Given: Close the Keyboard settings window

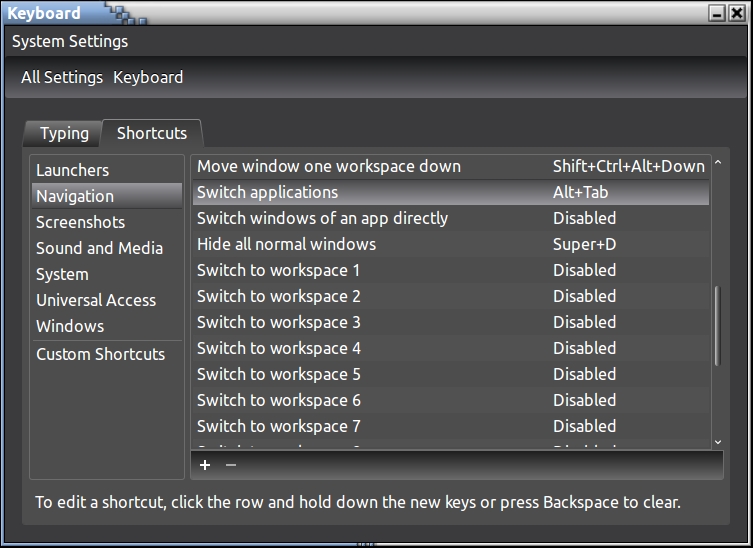Looking at the screenshot, I should point(737,14).
